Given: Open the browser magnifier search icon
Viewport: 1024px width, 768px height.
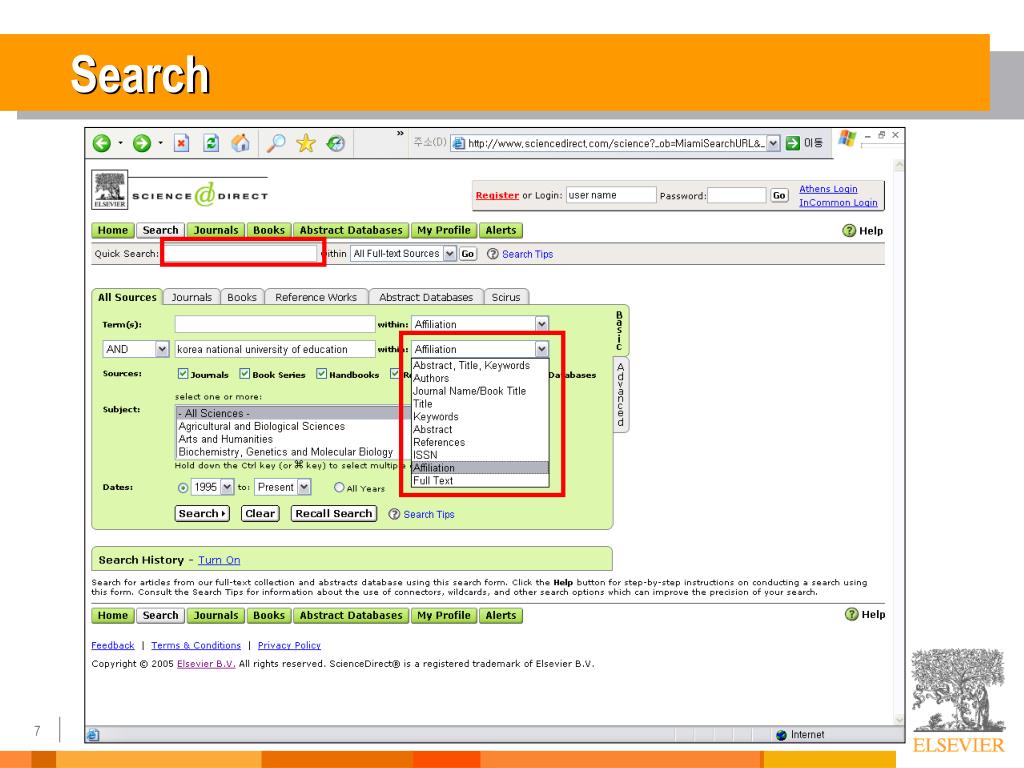Looking at the screenshot, I should tap(276, 143).
